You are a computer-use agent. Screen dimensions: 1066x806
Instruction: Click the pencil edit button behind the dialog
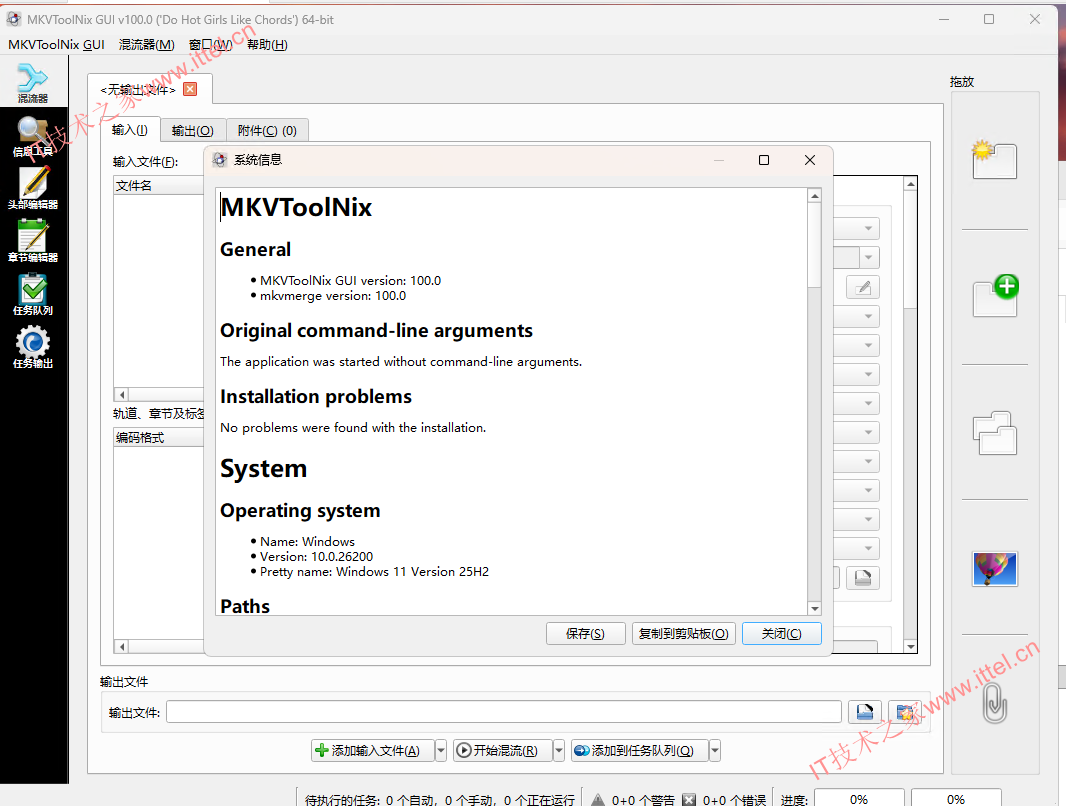[863, 287]
